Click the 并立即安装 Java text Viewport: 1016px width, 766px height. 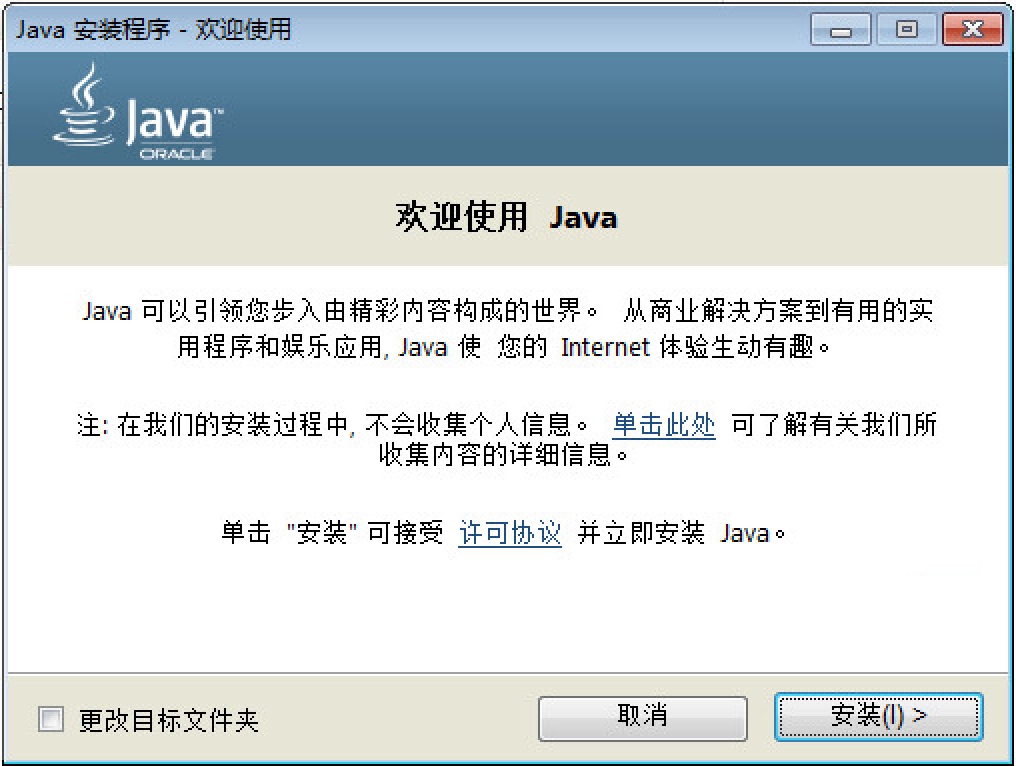coord(681,533)
